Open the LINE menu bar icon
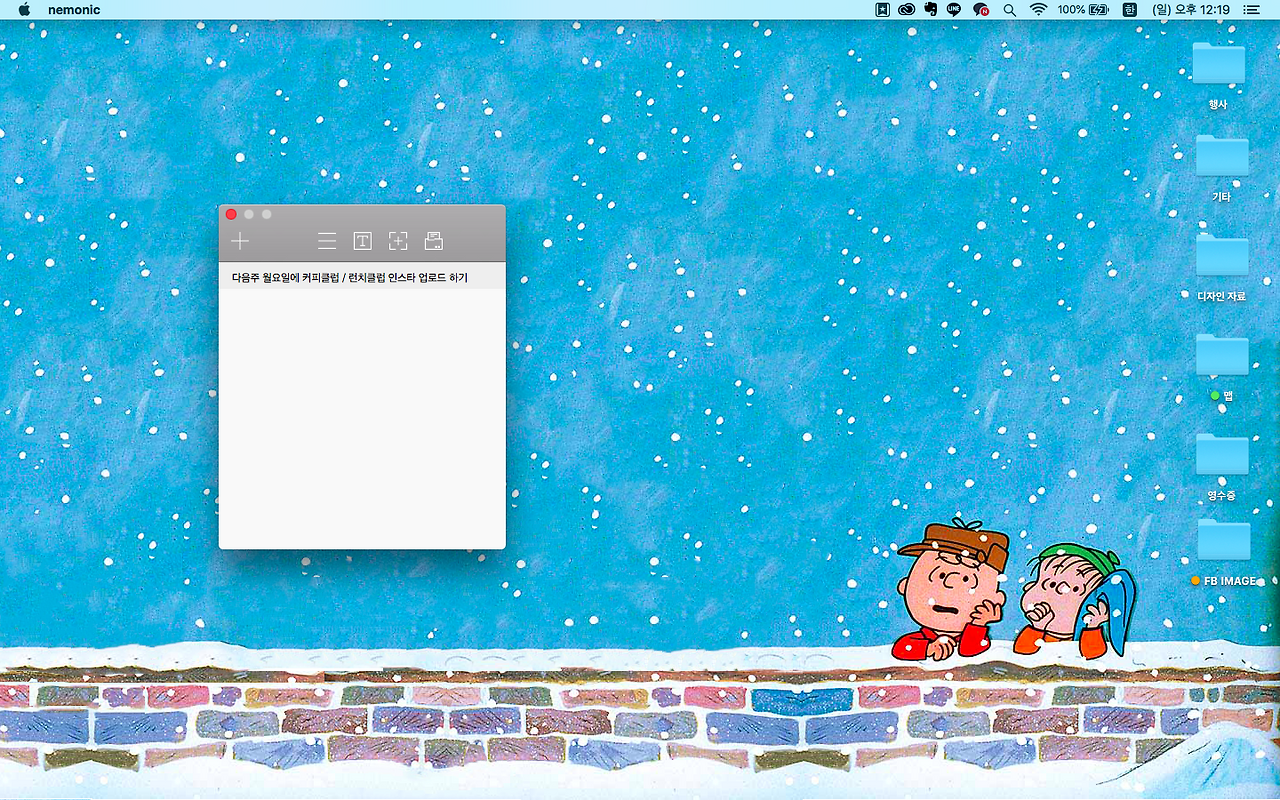1280x800 pixels. pyautogui.click(x=954, y=9)
